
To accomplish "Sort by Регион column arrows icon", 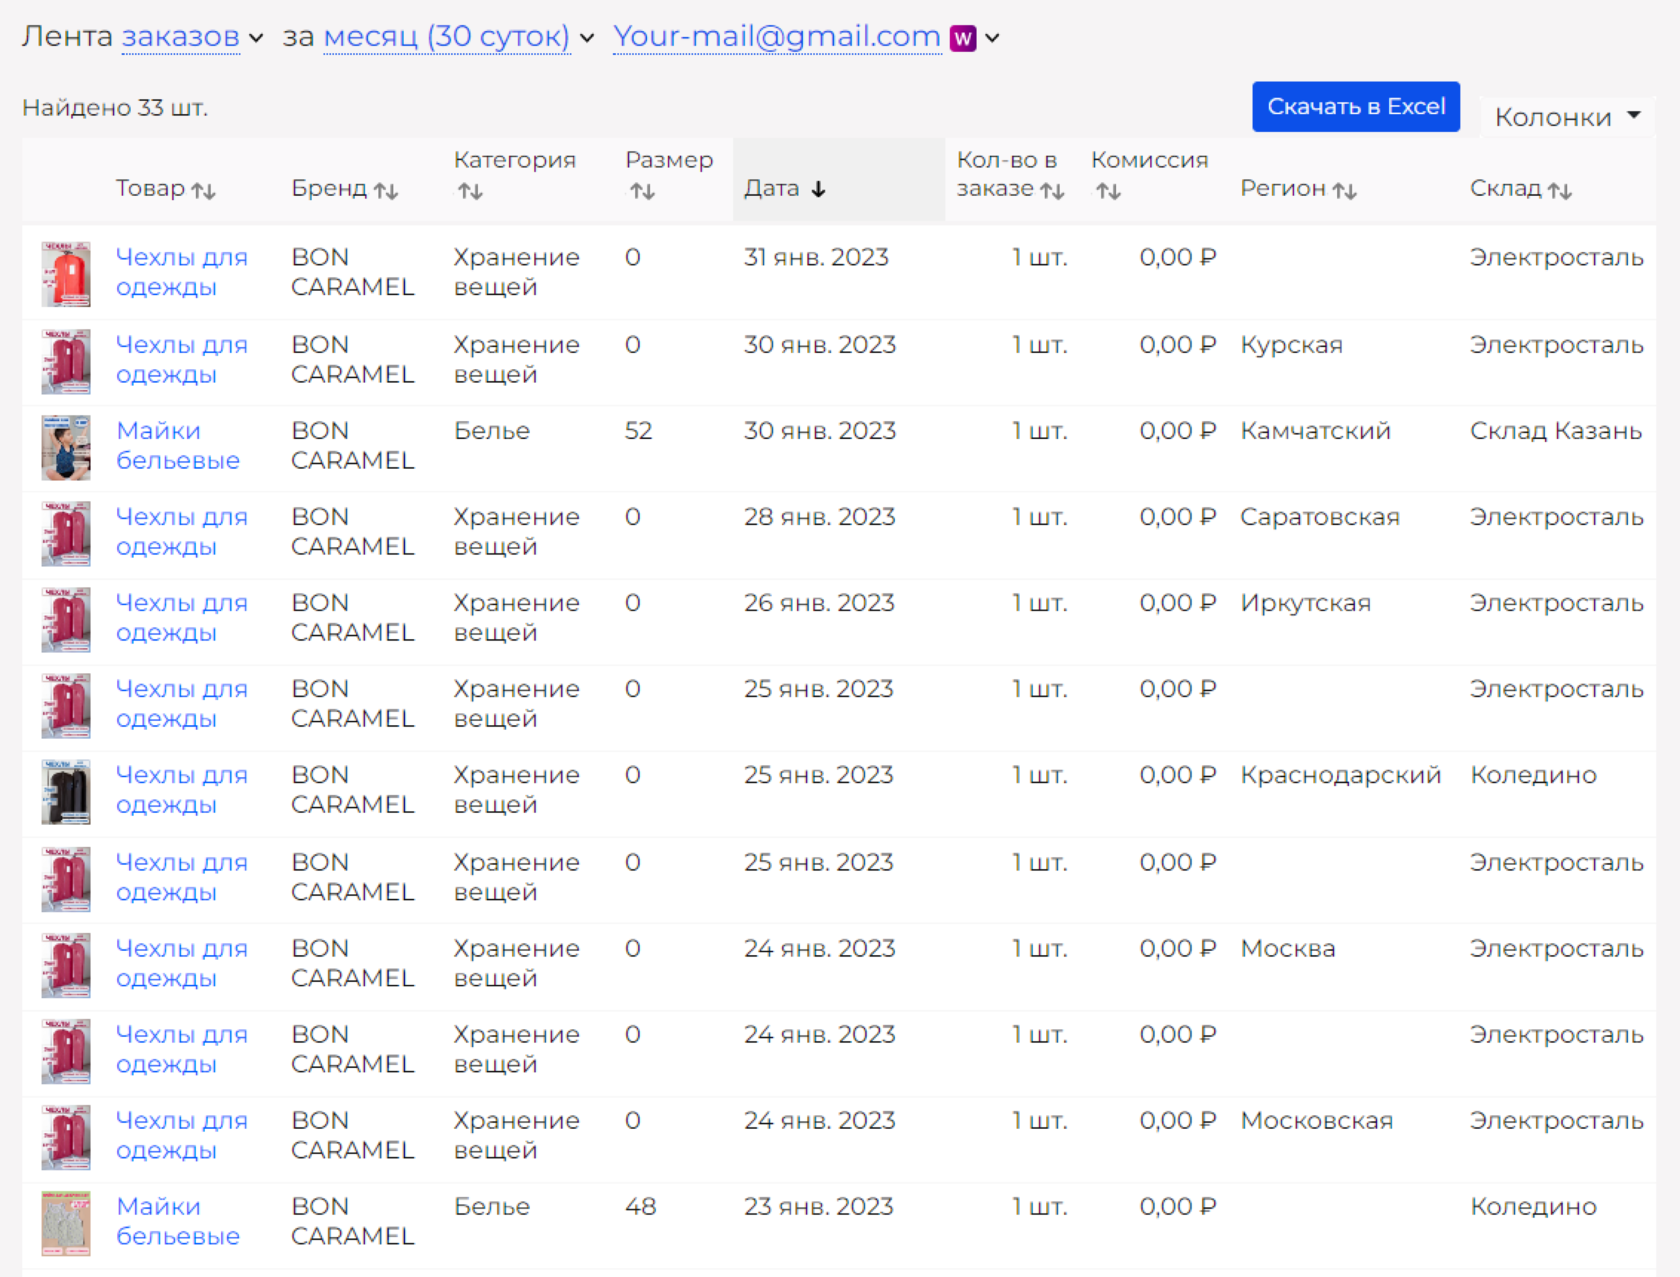I will point(1345,190).
